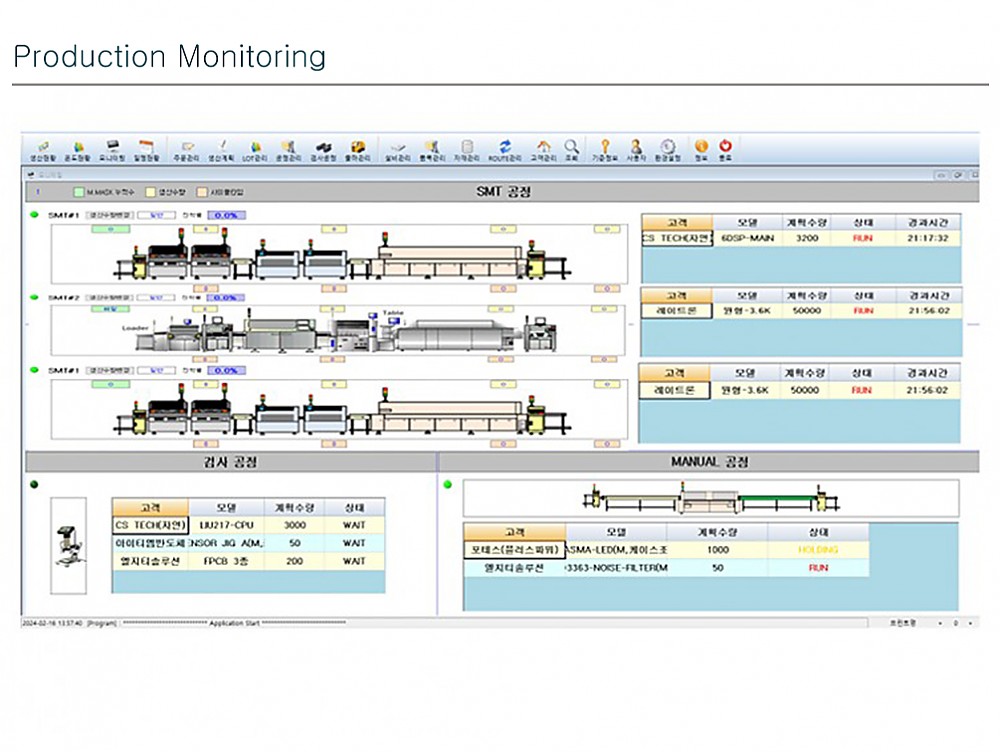This screenshot has width=1000, height=752.
Task: Click the 포테스 customer cell in MANUAL table
Action: [x=514, y=550]
